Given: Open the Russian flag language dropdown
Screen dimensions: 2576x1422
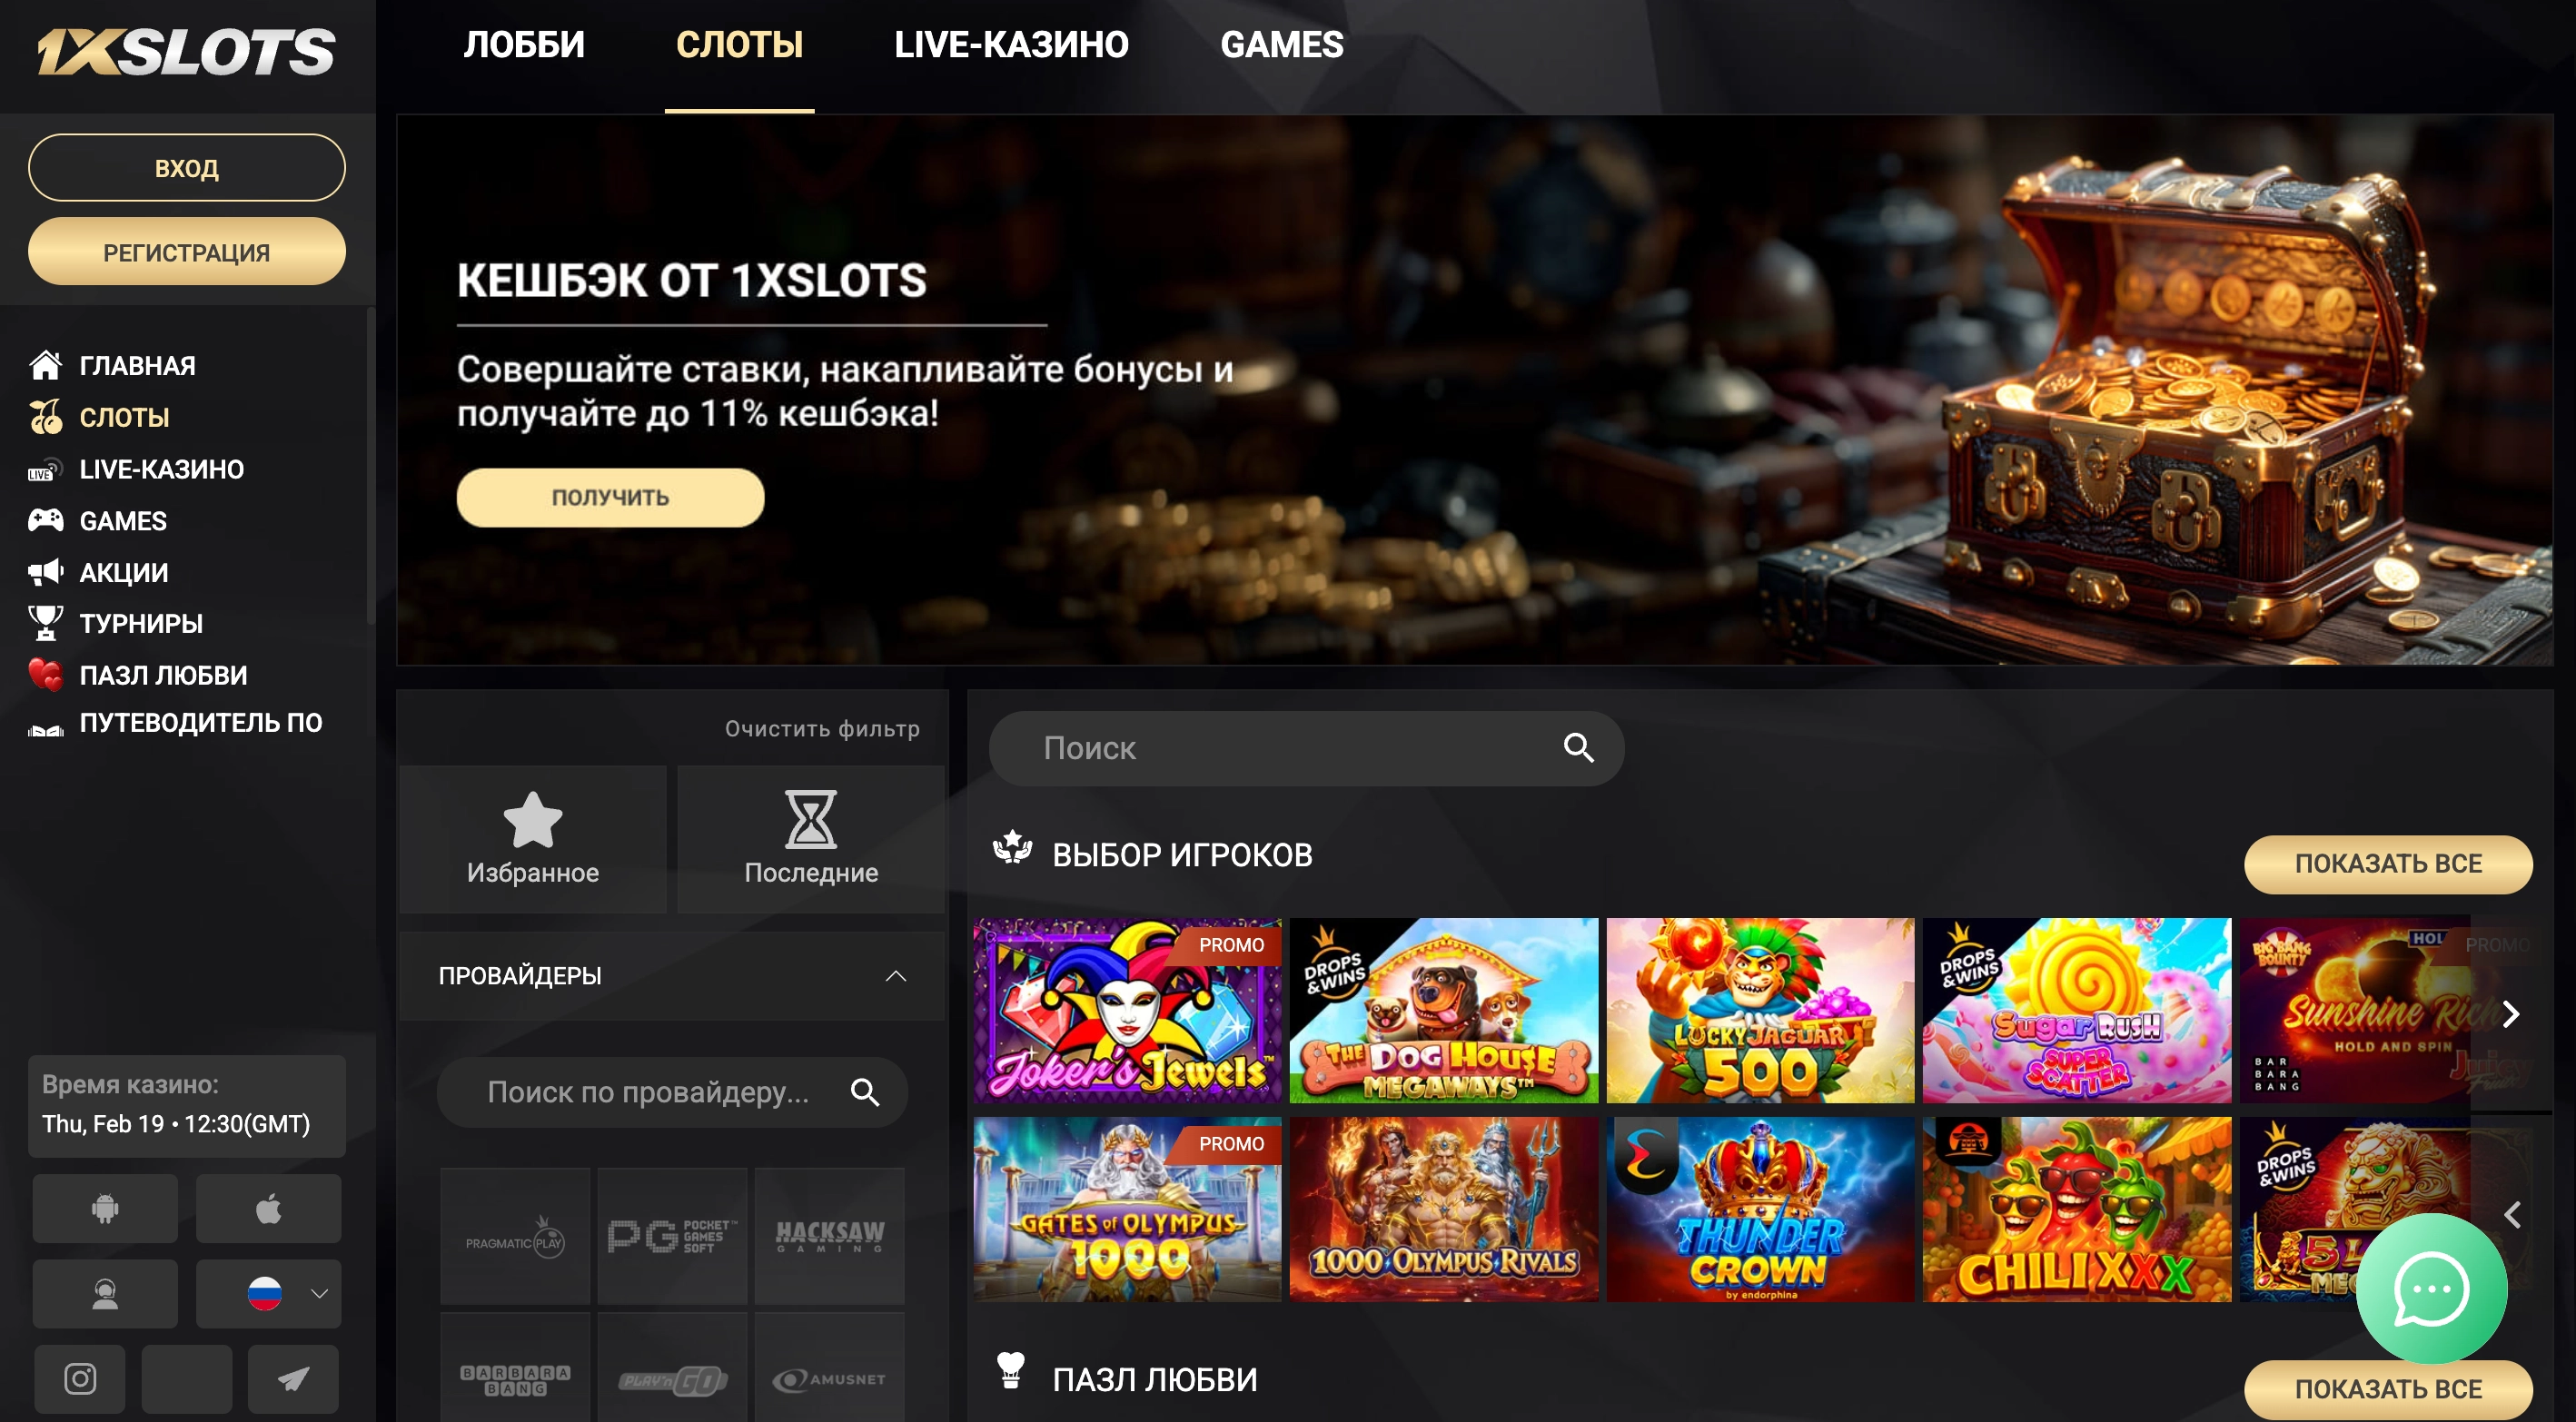Looking at the screenshot, I should click(x=268, y=1294).
